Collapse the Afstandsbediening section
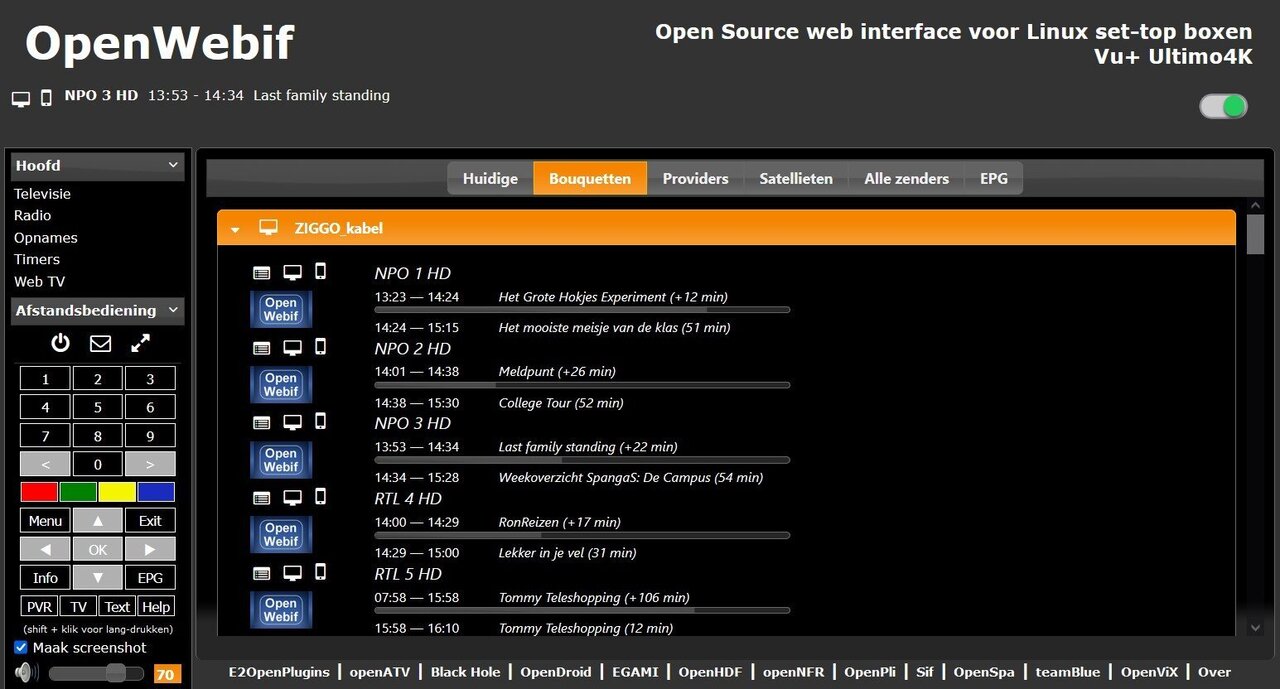The image size is (1280, 689). [97, 311]
